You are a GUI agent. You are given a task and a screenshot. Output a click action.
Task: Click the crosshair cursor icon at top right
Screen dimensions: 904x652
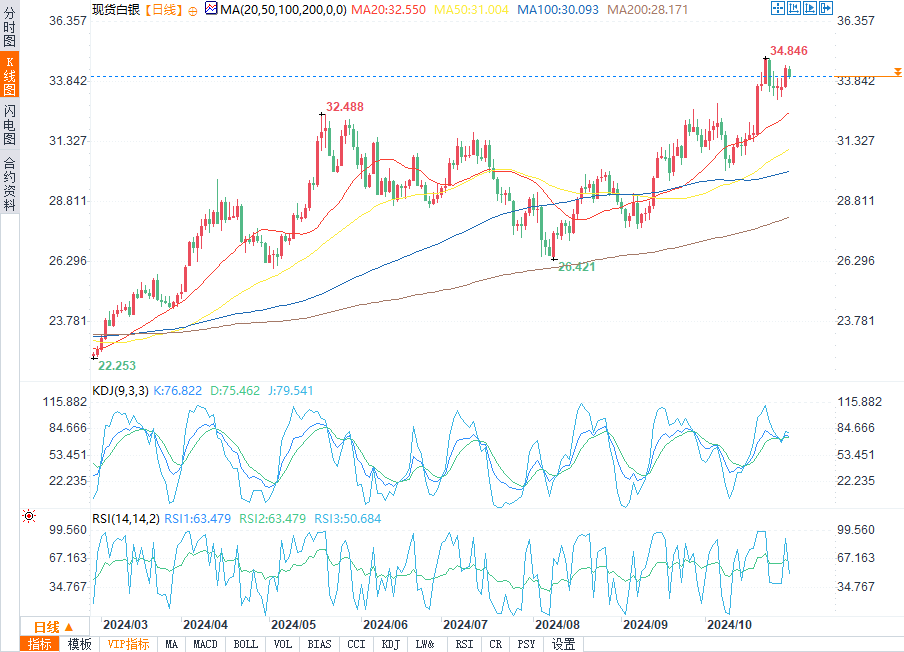pyautogui.click(x=778, y=8)
